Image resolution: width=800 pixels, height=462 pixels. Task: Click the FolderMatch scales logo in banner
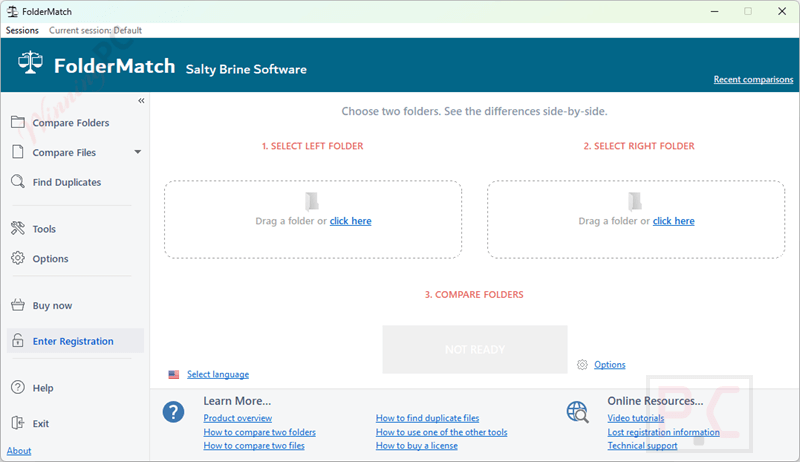click(x=31, y=63)
